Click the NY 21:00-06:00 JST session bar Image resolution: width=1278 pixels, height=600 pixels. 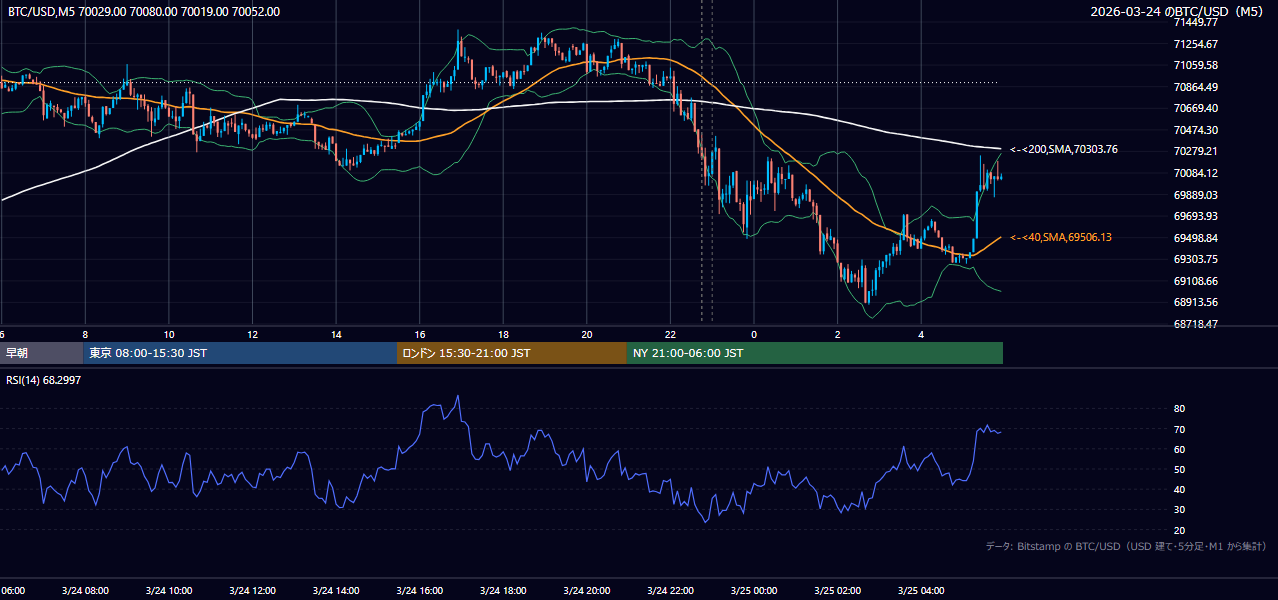[815, 353]
